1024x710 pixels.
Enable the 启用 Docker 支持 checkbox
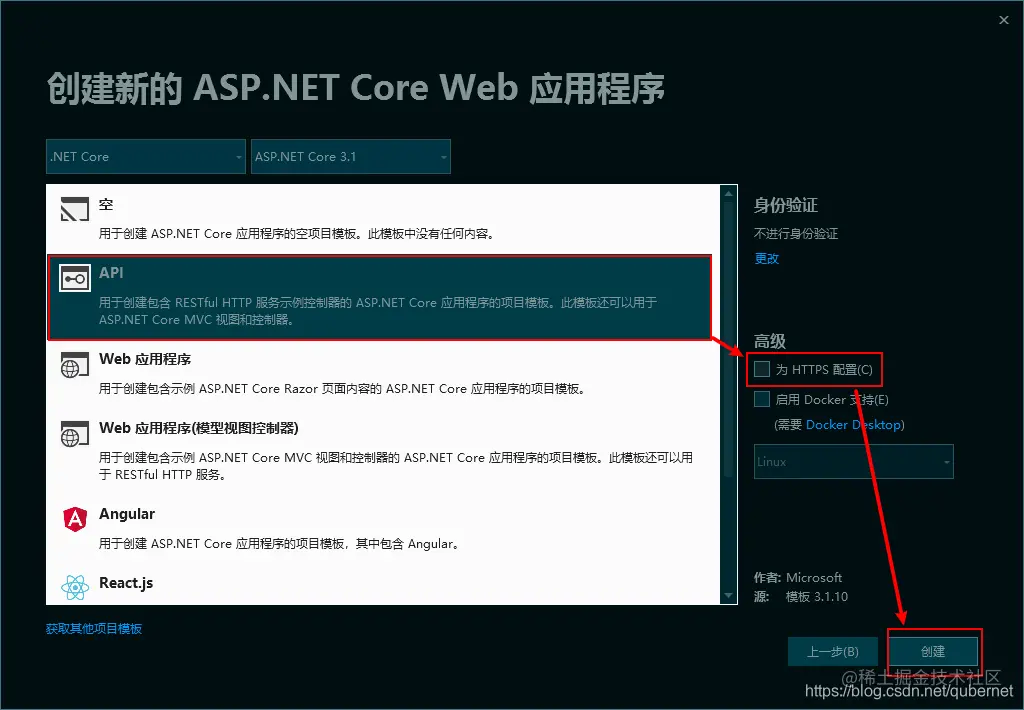click(x=761, y=399)
